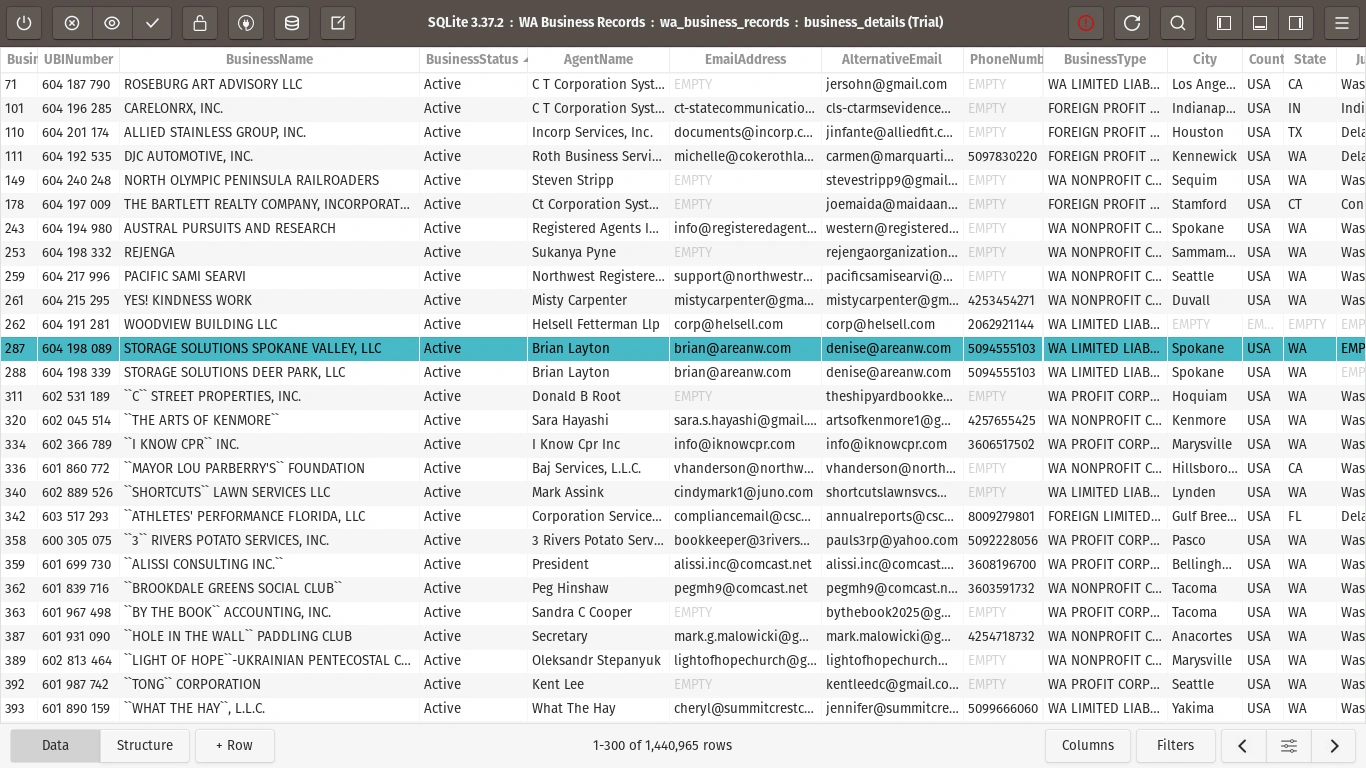Go to the next page of rows
Screen dimensions: 1366x768
tap(1334, 745)
